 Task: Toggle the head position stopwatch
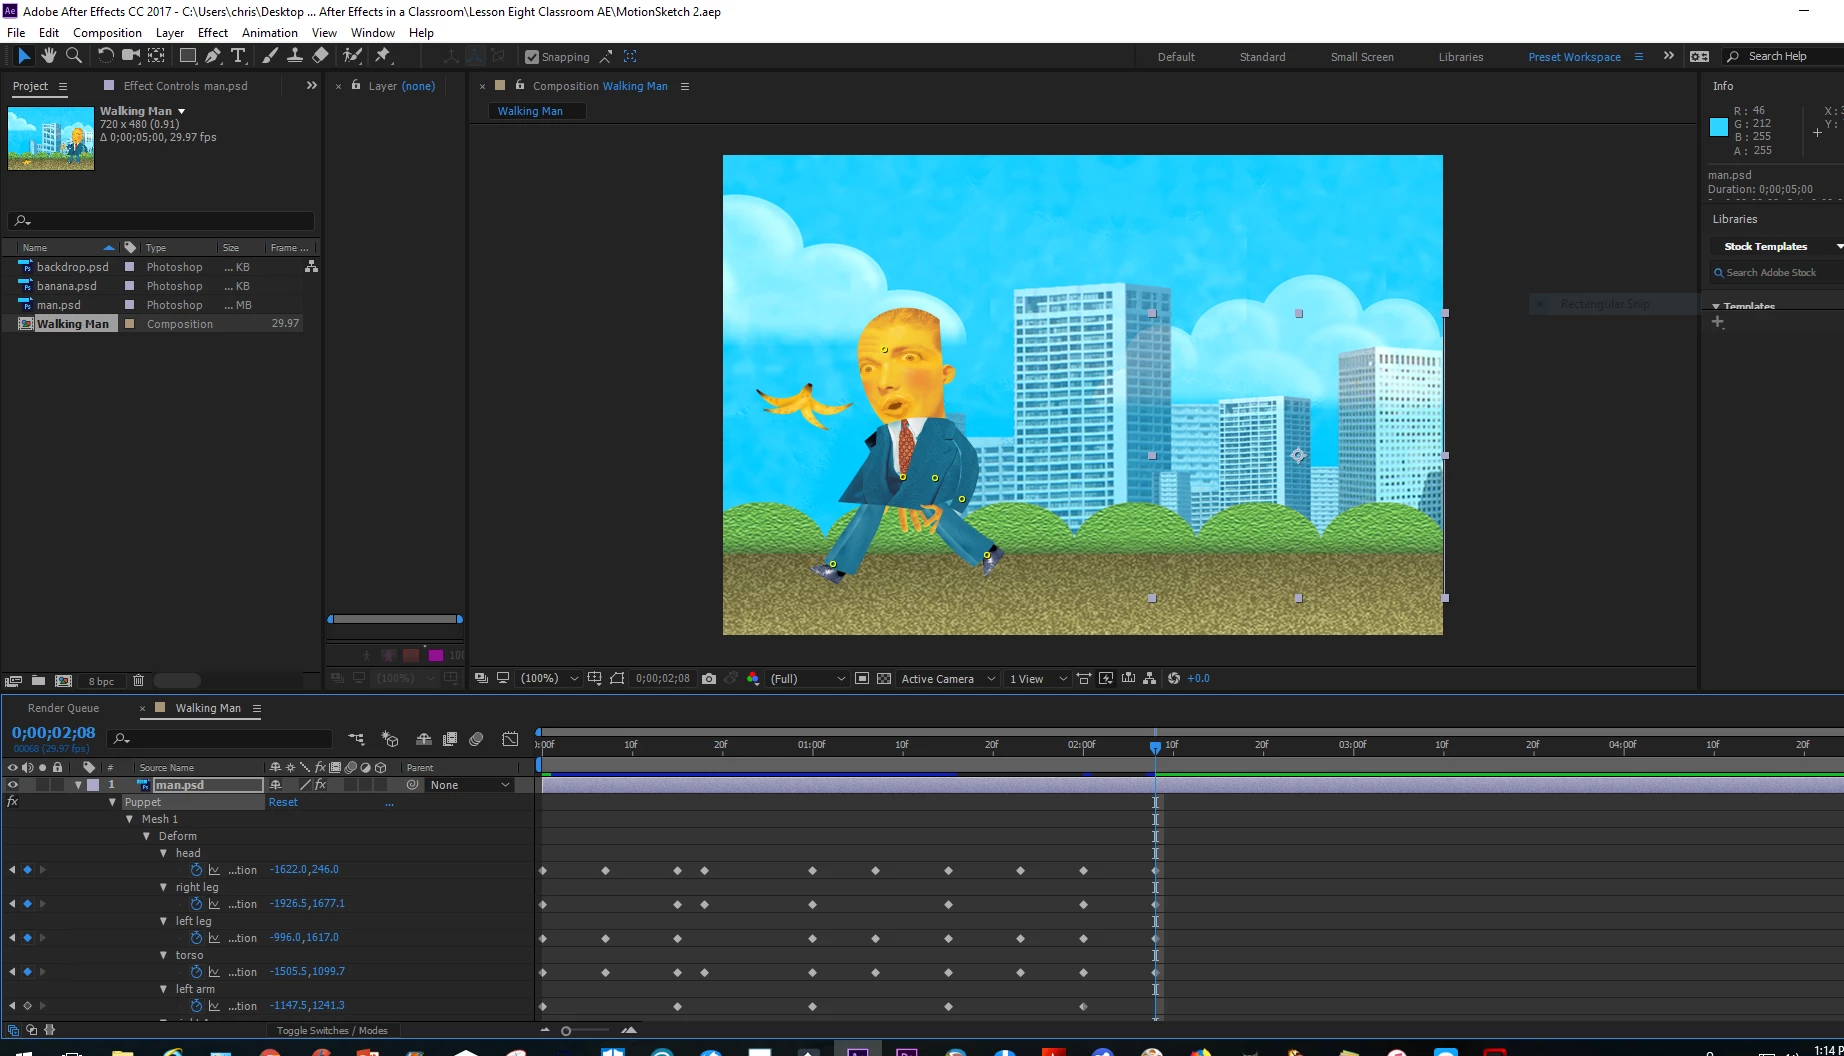pyautogui.click(x=196, y=870)
